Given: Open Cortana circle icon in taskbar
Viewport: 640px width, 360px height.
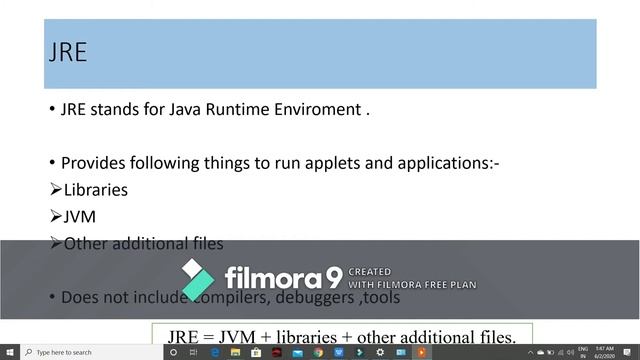Looking at the screenshot, I should 173,352.
